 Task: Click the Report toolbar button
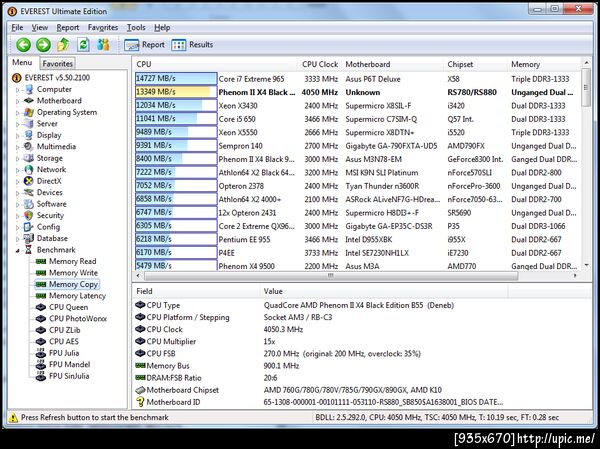tap(144, 45)
